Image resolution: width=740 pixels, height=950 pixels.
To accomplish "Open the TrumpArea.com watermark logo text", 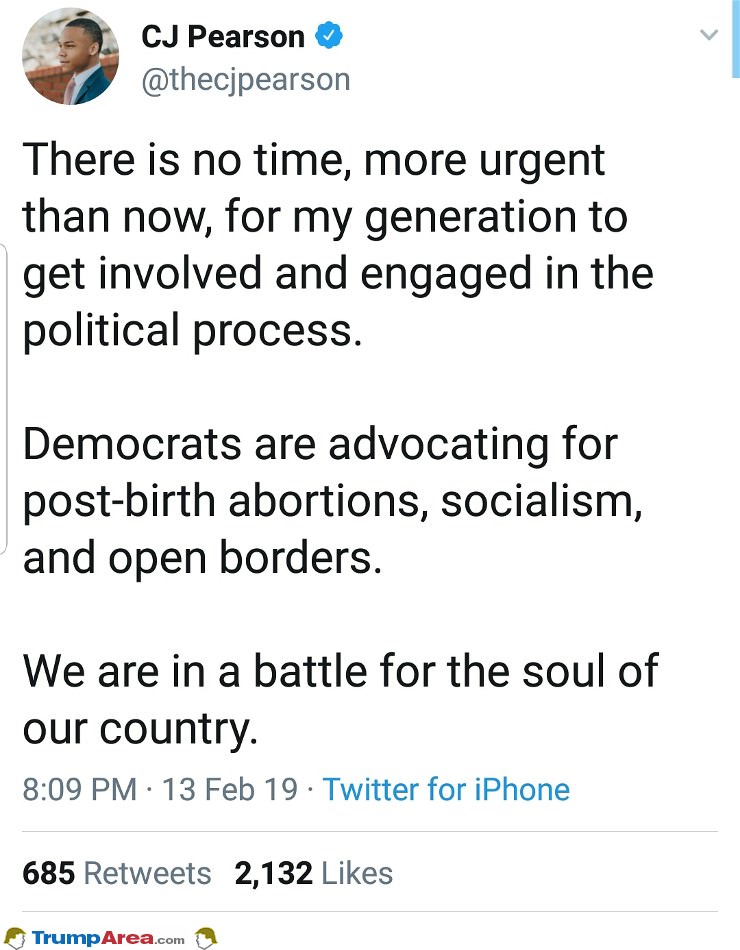I will pyautogui.click(x=108, y=938).
